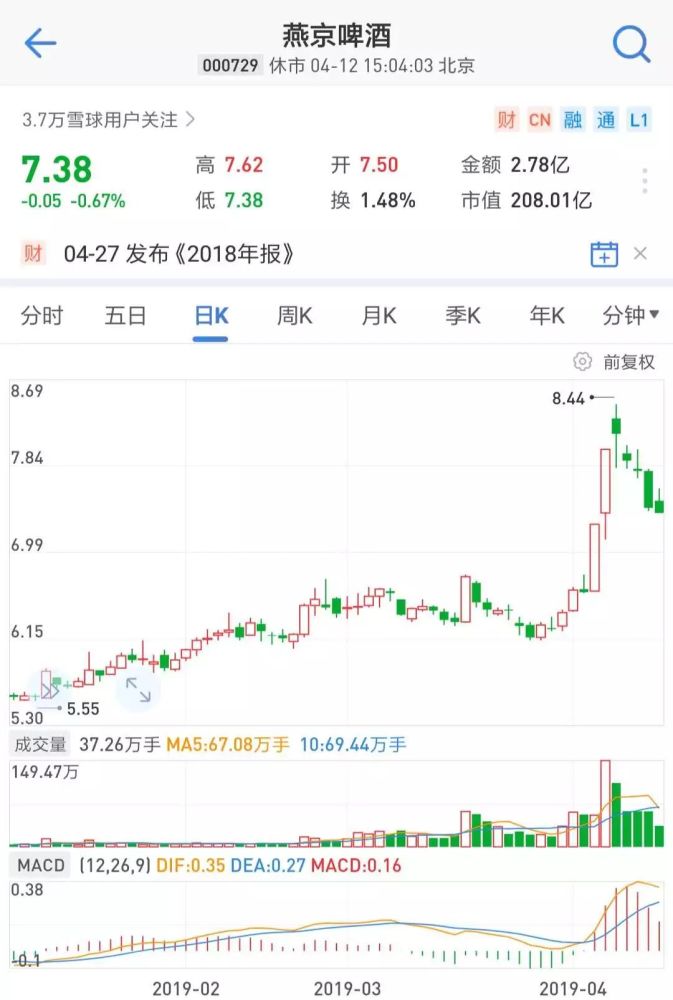Viewport: 673px width, 1000px height.
Task: Open the vertical three-dot more menu
Action: (645, 181)
